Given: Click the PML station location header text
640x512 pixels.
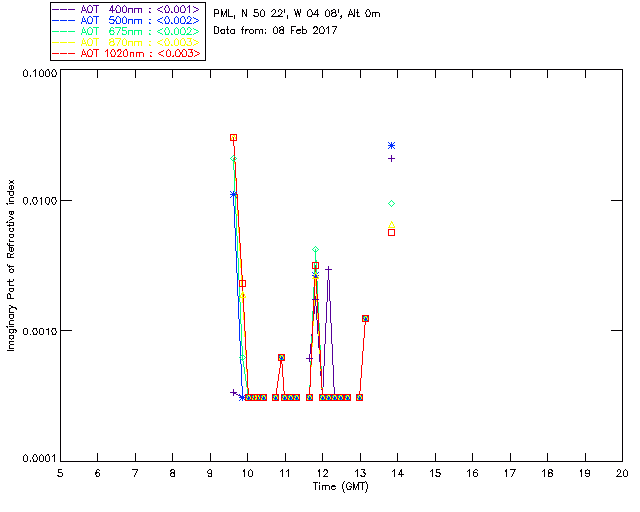Looking at the screenshot, I should pos(297,13).
